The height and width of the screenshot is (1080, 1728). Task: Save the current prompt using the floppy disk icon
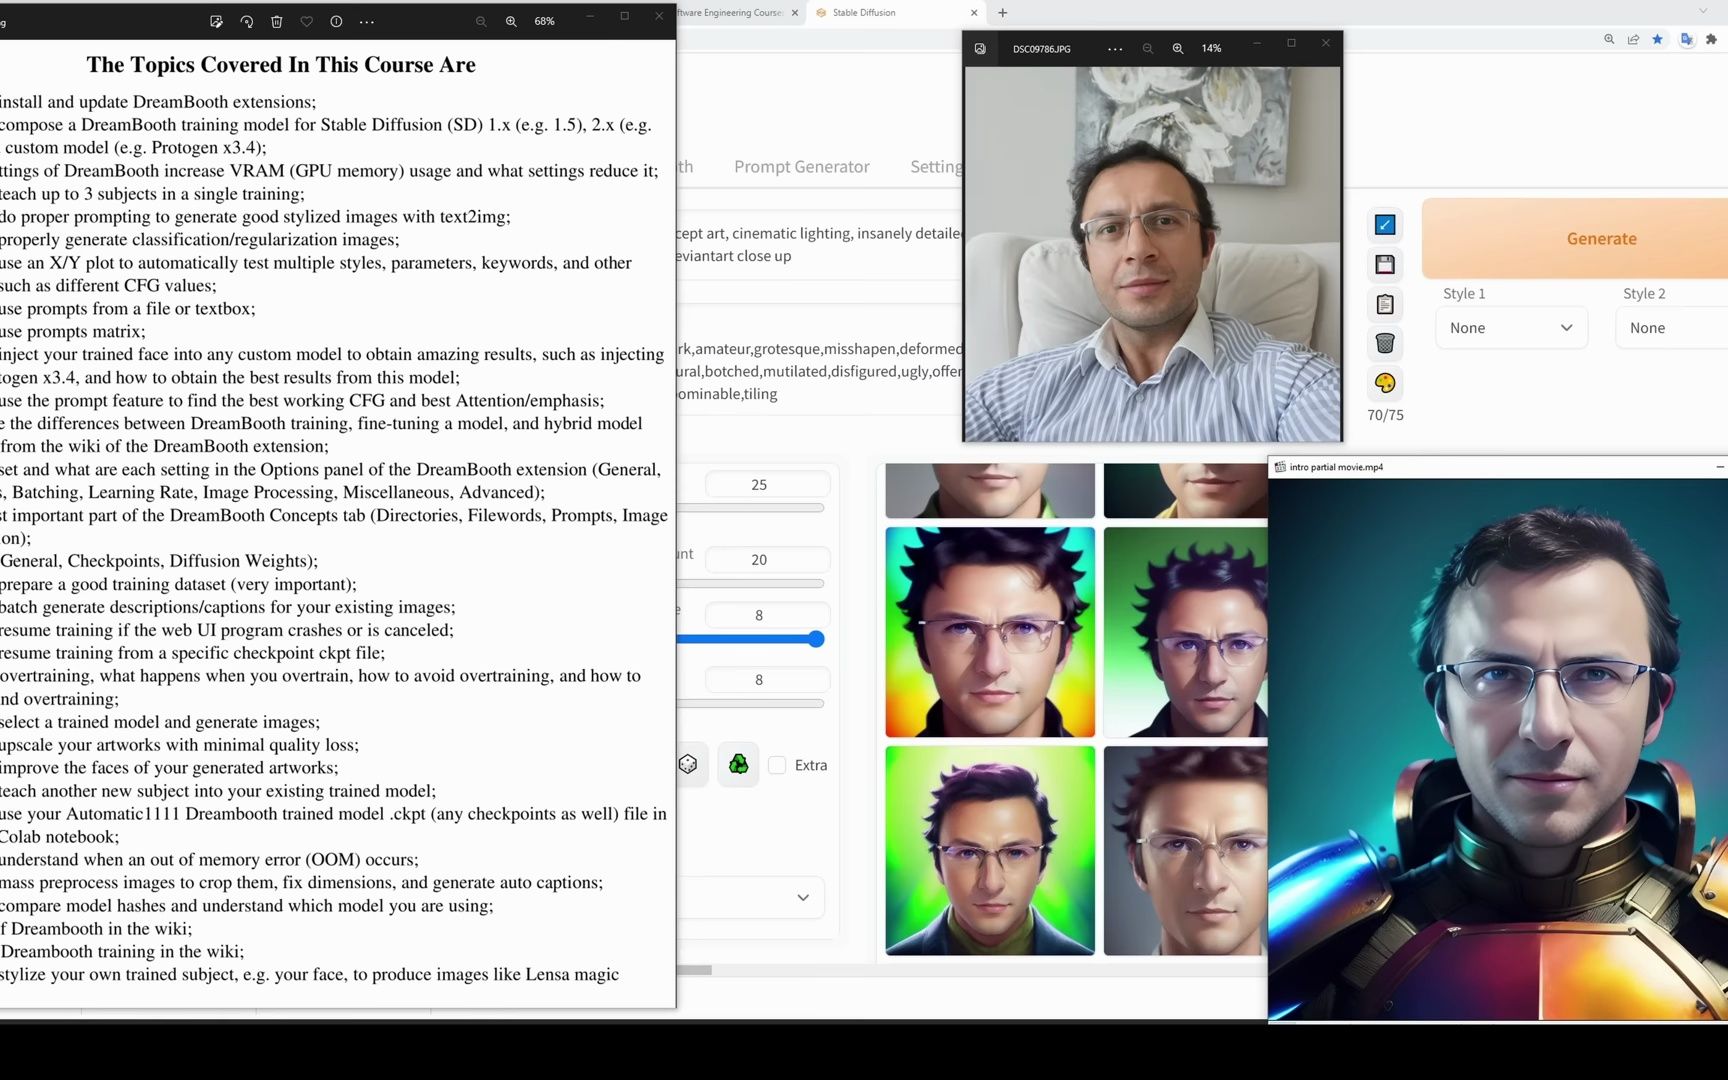pyautogui.click(x=1385, y=264)
